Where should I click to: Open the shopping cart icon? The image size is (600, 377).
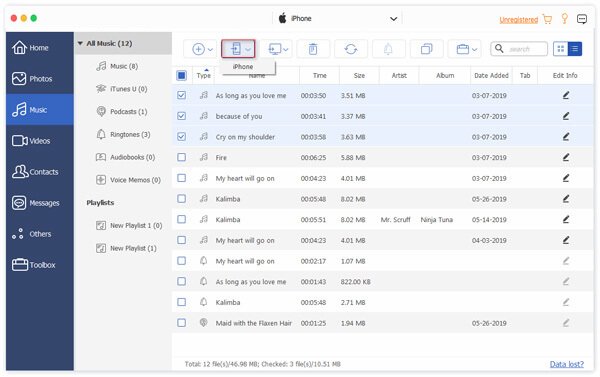[x=548, y=19]
